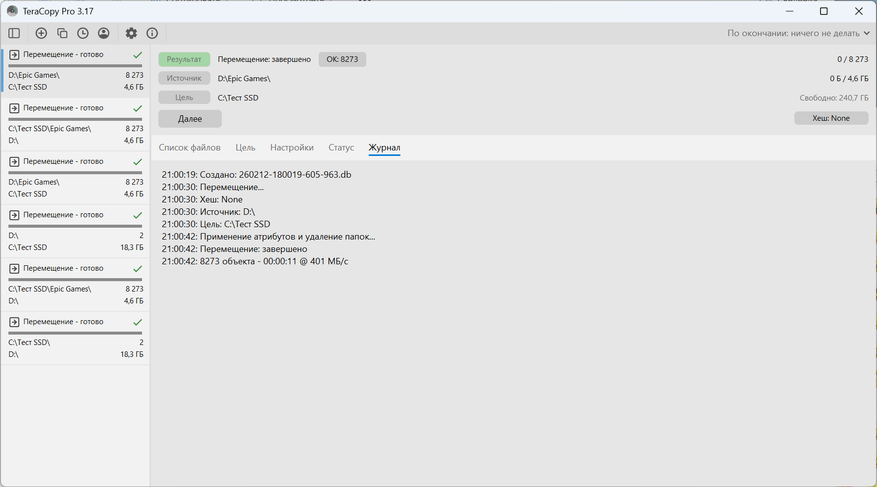
Task: Click the '0 Б / 4,6 ГБ' size text
Action: 849,78
